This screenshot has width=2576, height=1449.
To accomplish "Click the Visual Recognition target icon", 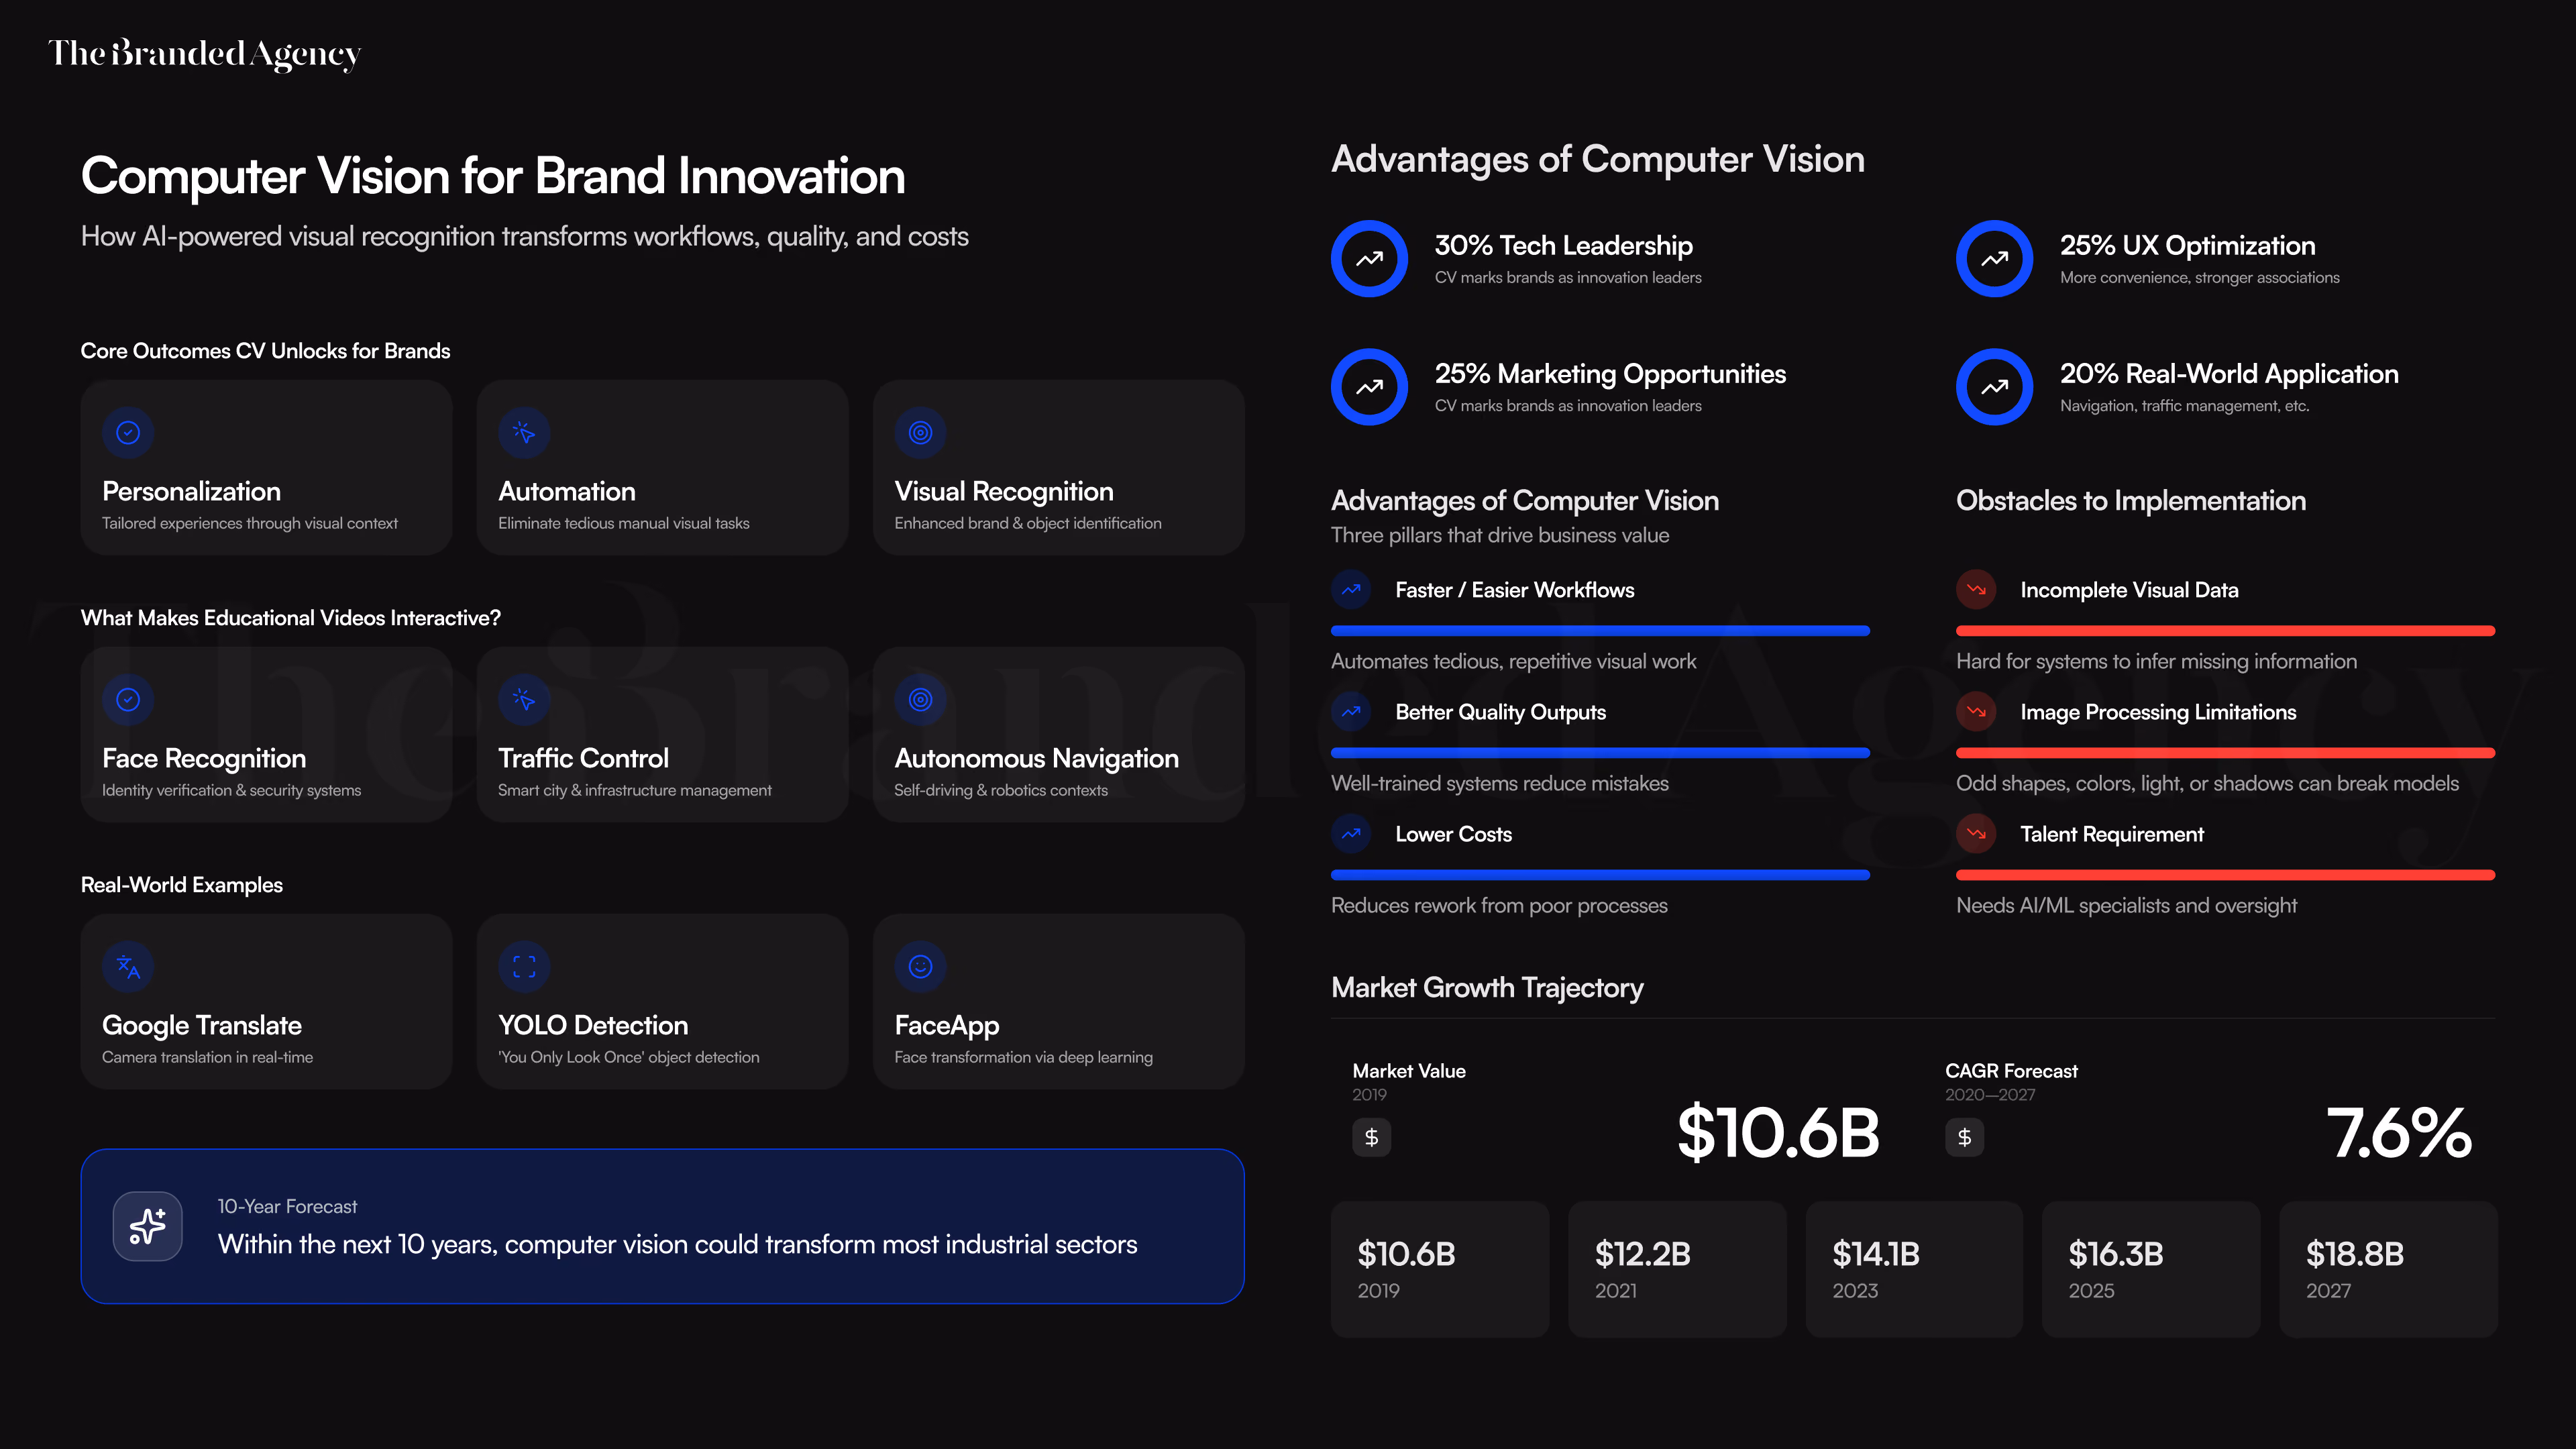I will (920, 432).
